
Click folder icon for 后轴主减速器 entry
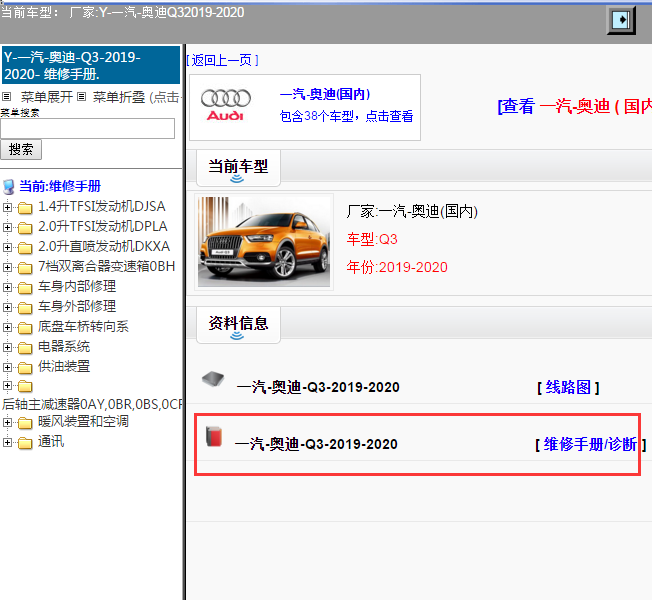(25, 386)
